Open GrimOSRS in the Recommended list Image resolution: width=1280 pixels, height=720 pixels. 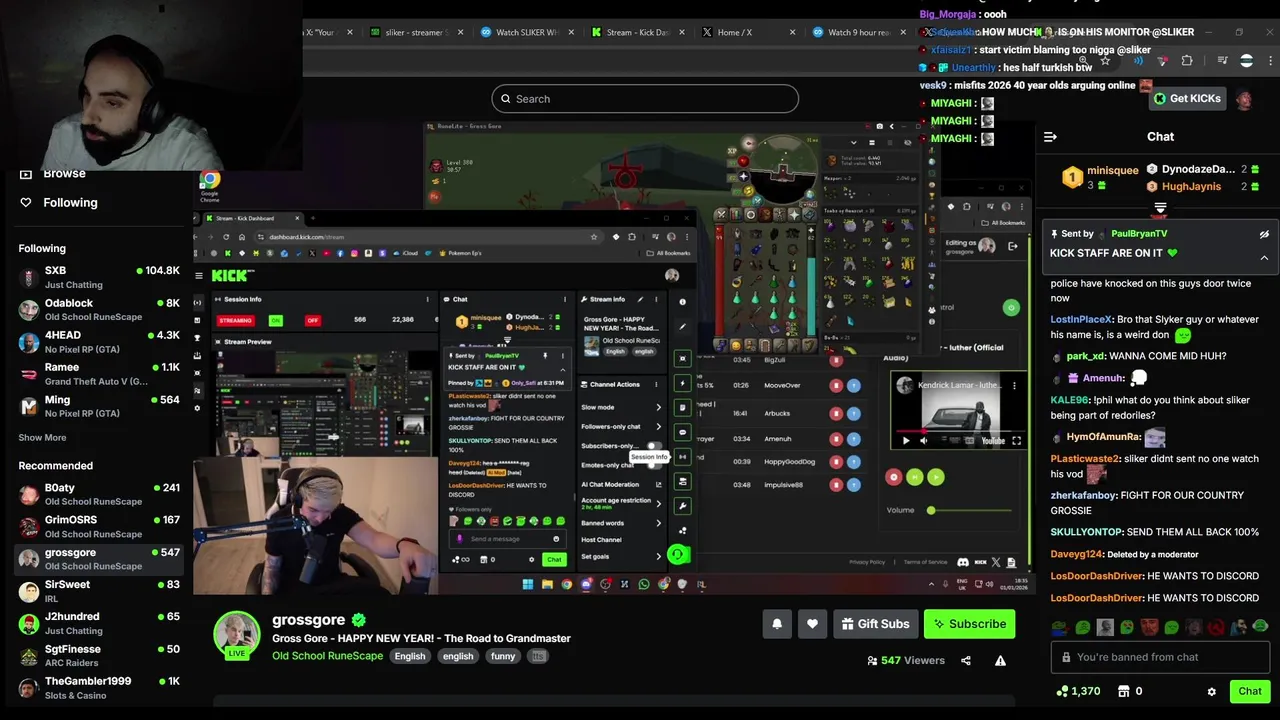tap(99, 526)
